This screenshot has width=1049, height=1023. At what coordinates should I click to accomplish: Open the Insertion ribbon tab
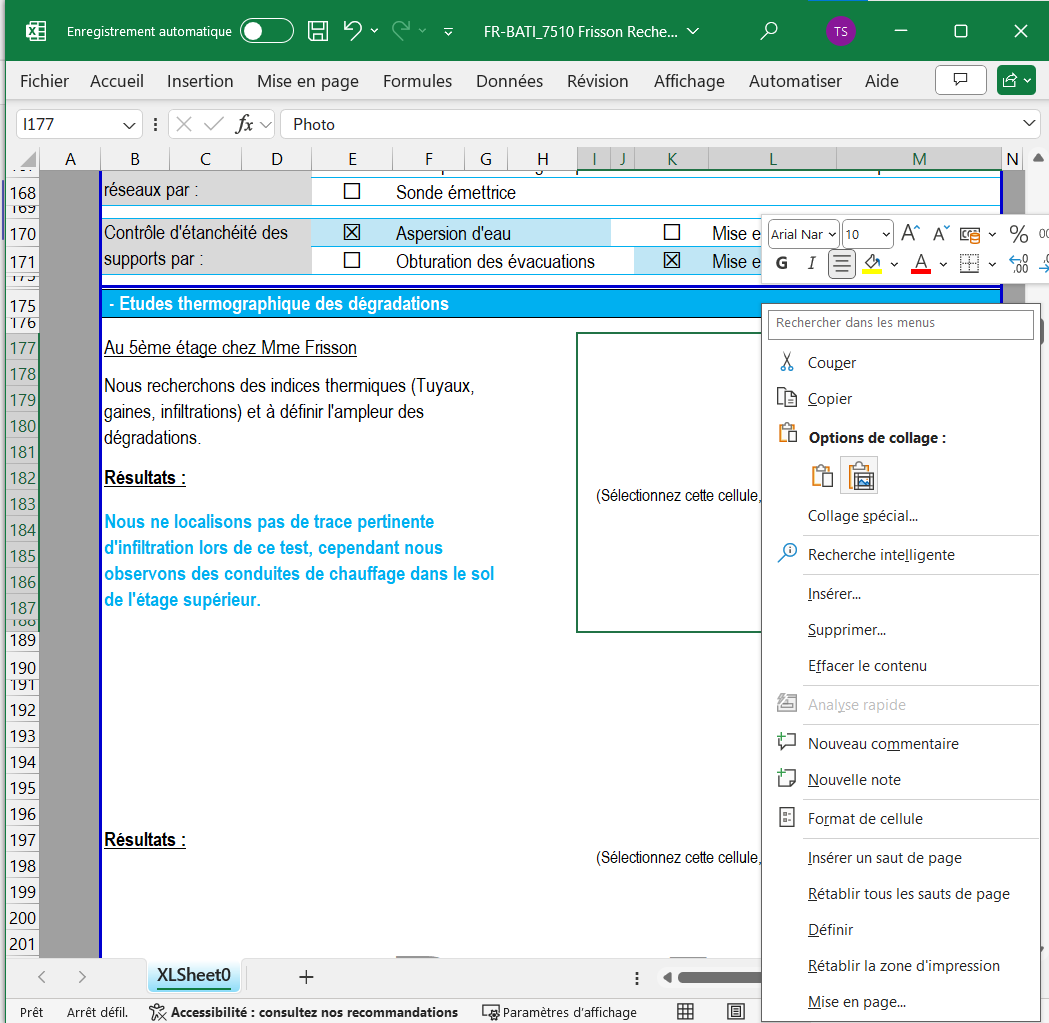click(x=200, y=81)
